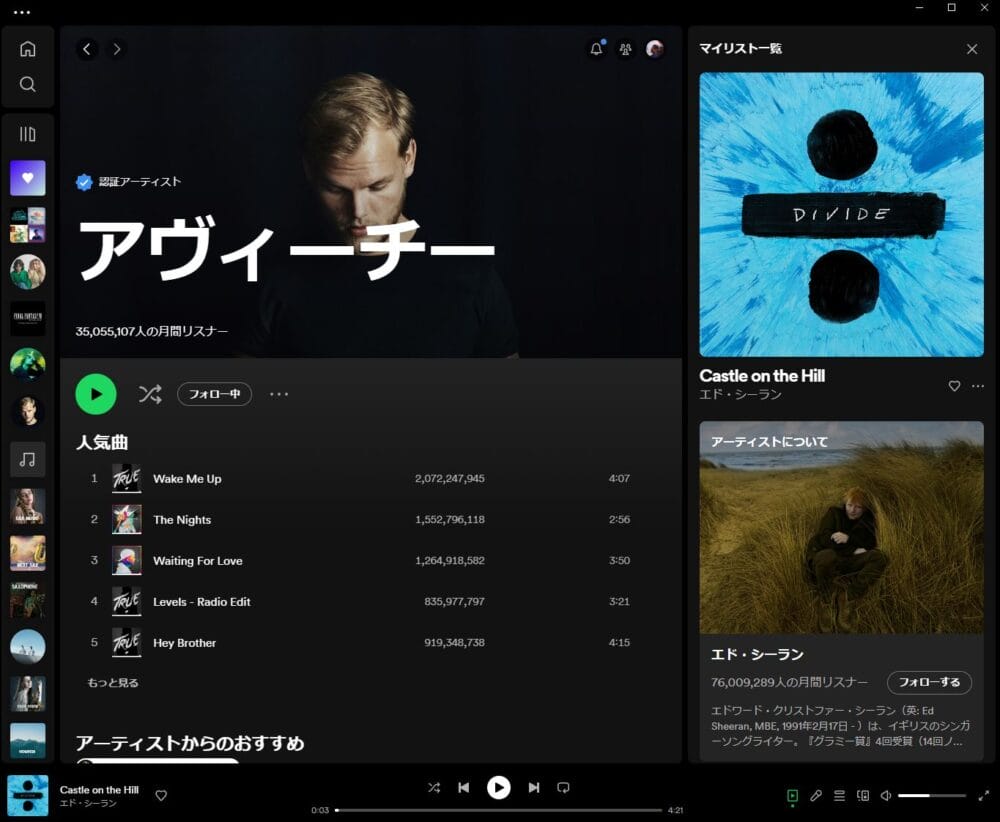Toggle the フォロー中 follow button for Avicii
Viewport: 1000px width, 822px height.
214,394
